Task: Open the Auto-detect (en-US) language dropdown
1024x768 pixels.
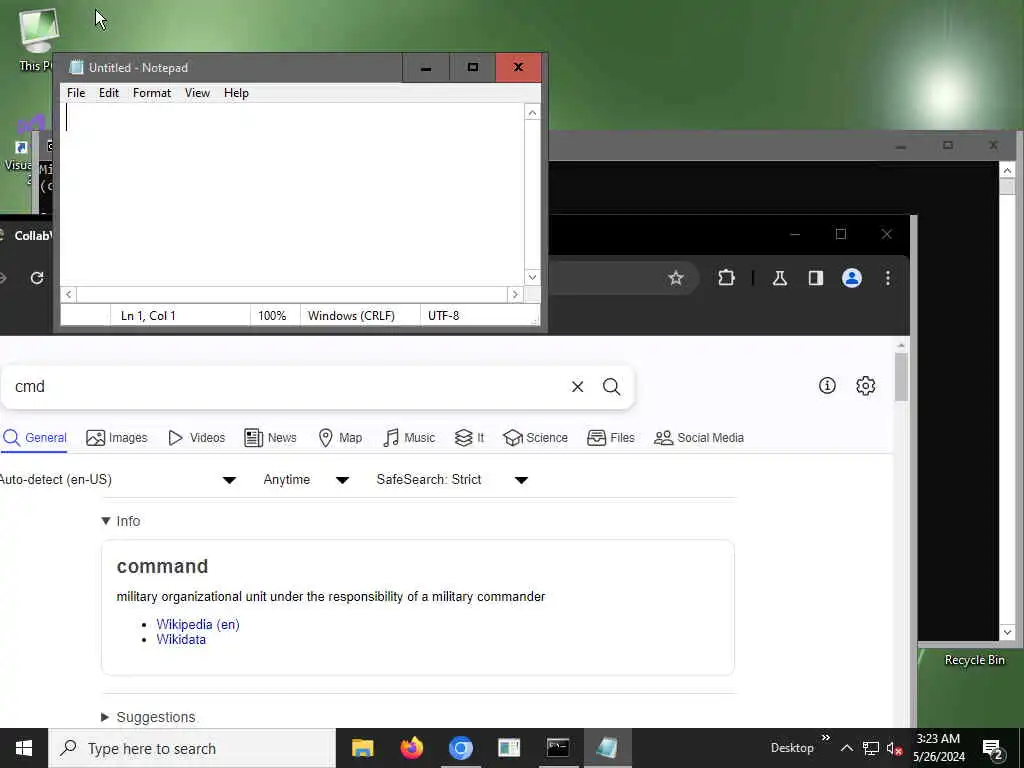Action: pos(118,479)
